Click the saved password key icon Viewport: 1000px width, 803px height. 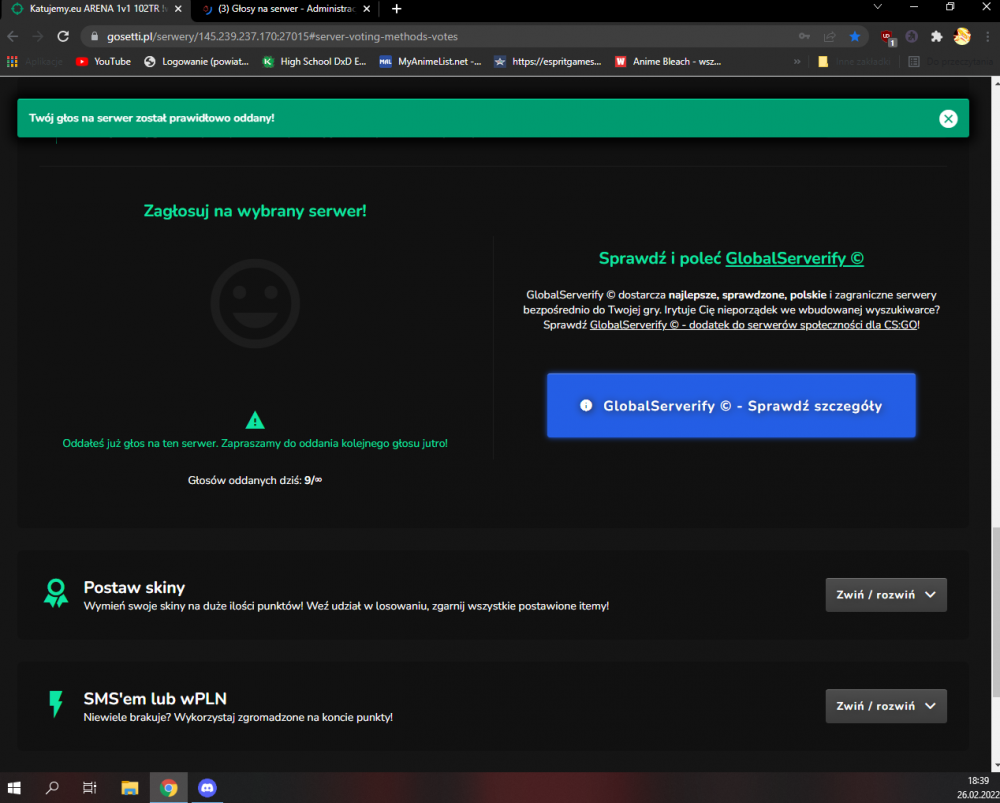pyautogui.click(x=804, y=36)
